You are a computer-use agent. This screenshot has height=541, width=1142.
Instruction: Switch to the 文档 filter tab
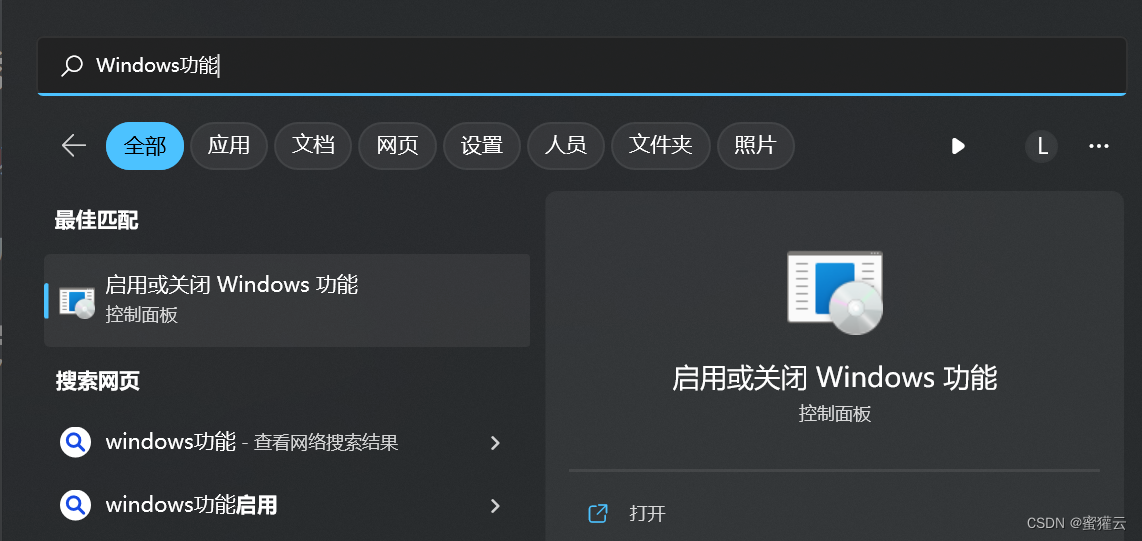(313, 146)
